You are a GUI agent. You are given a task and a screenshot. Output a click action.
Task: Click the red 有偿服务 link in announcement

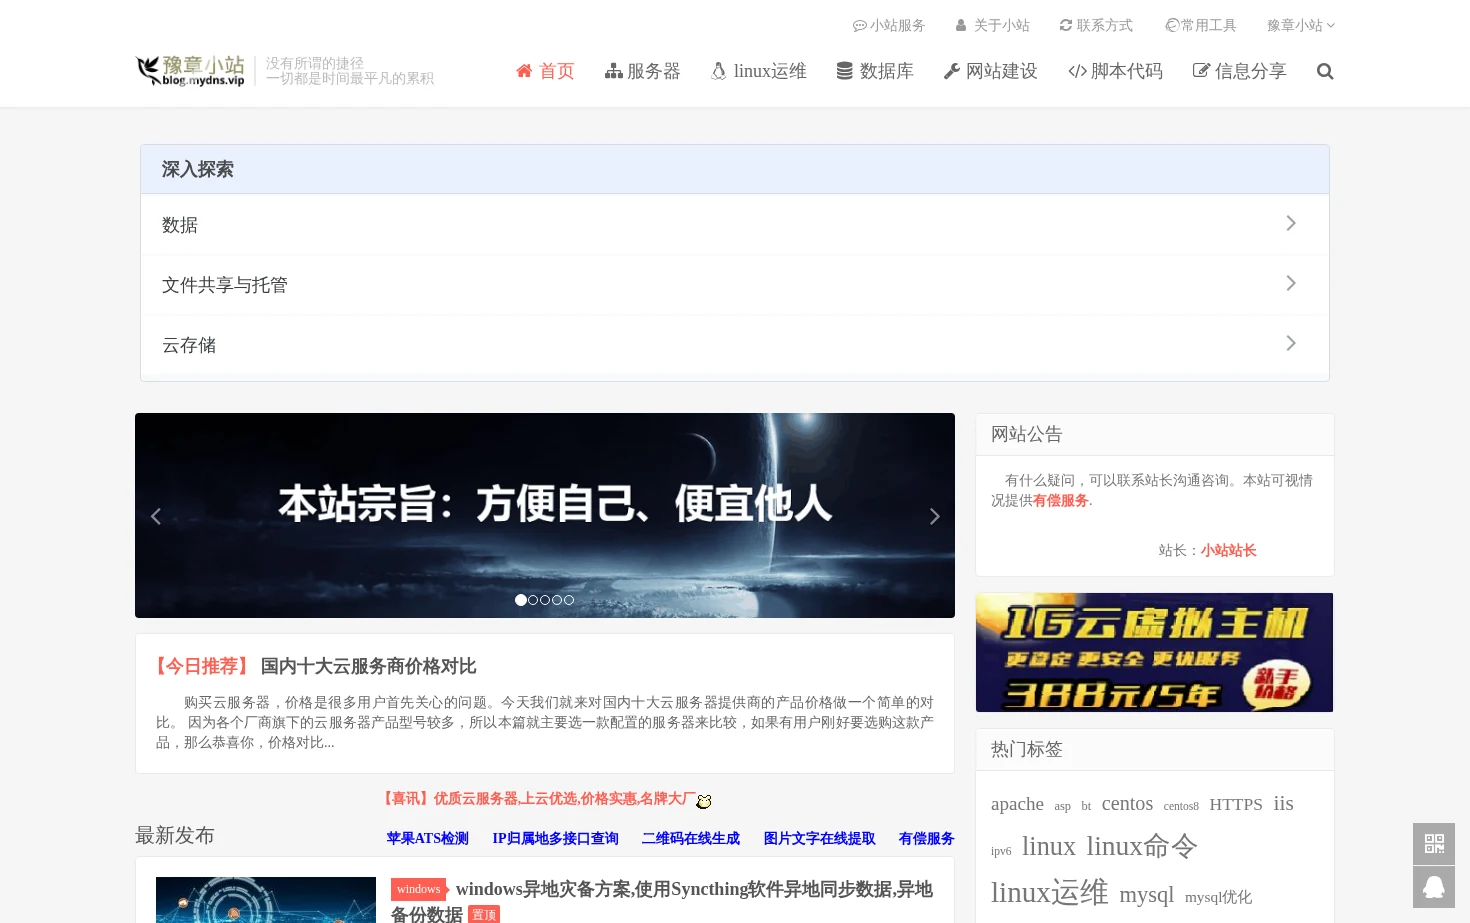1061,501
